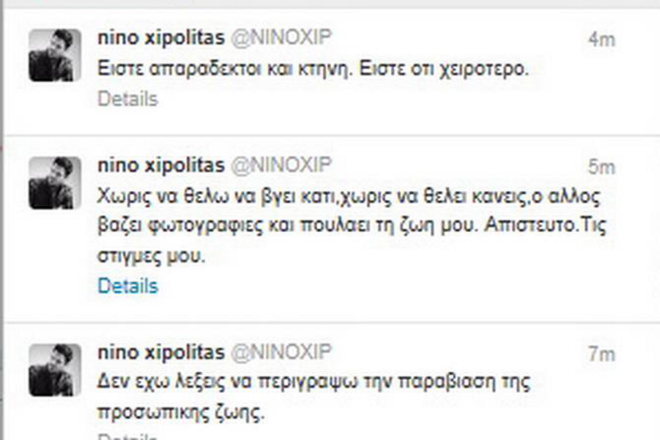Open nino xipolitas name on the 4m tweet
Image resolution: width=660 pixels, height=440 pixels.
(x=161, y=38)
